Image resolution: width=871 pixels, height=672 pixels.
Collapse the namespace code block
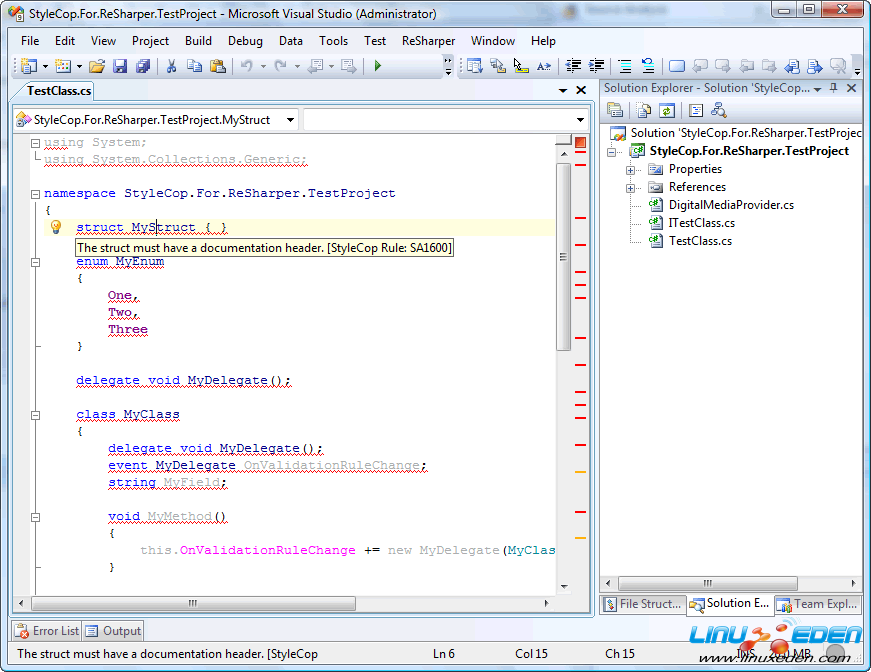click(x=36, y=194)
